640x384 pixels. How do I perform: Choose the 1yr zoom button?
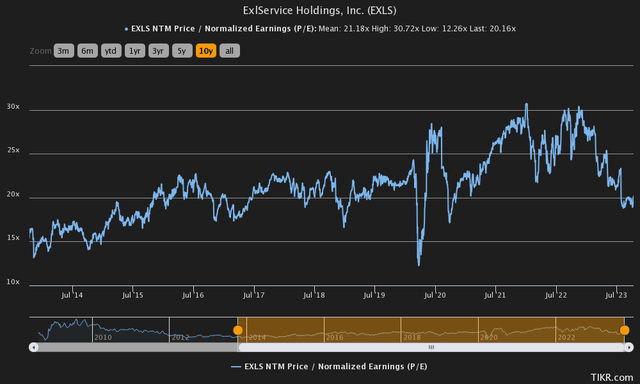[135, 51]
